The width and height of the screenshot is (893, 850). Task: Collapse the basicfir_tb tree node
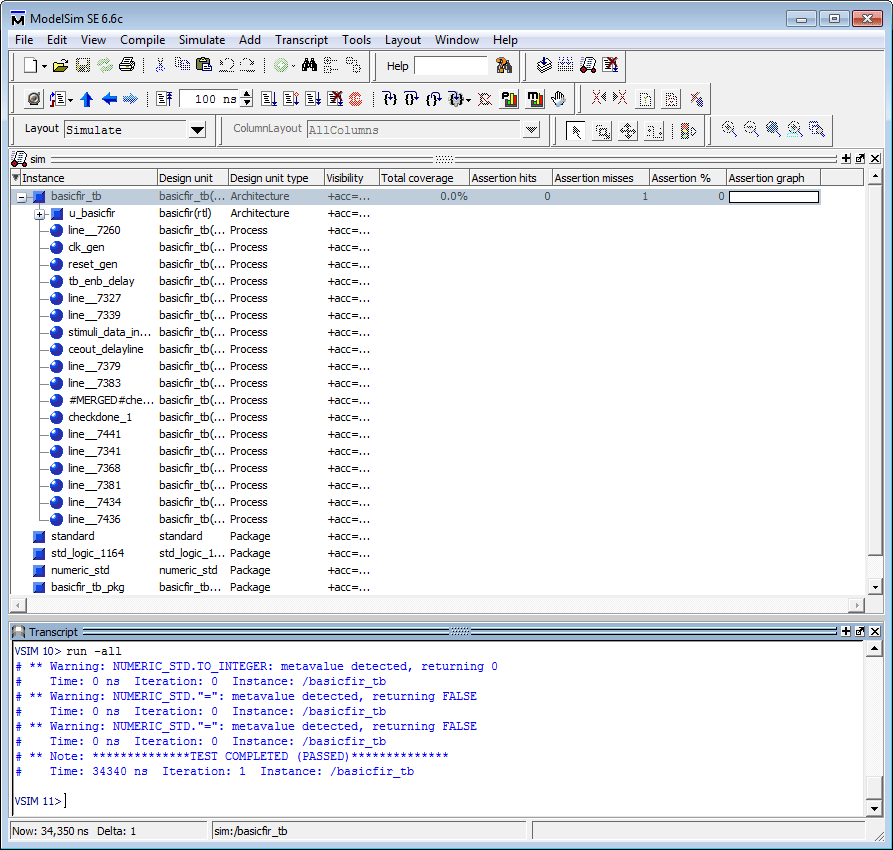tap(21, 197)
